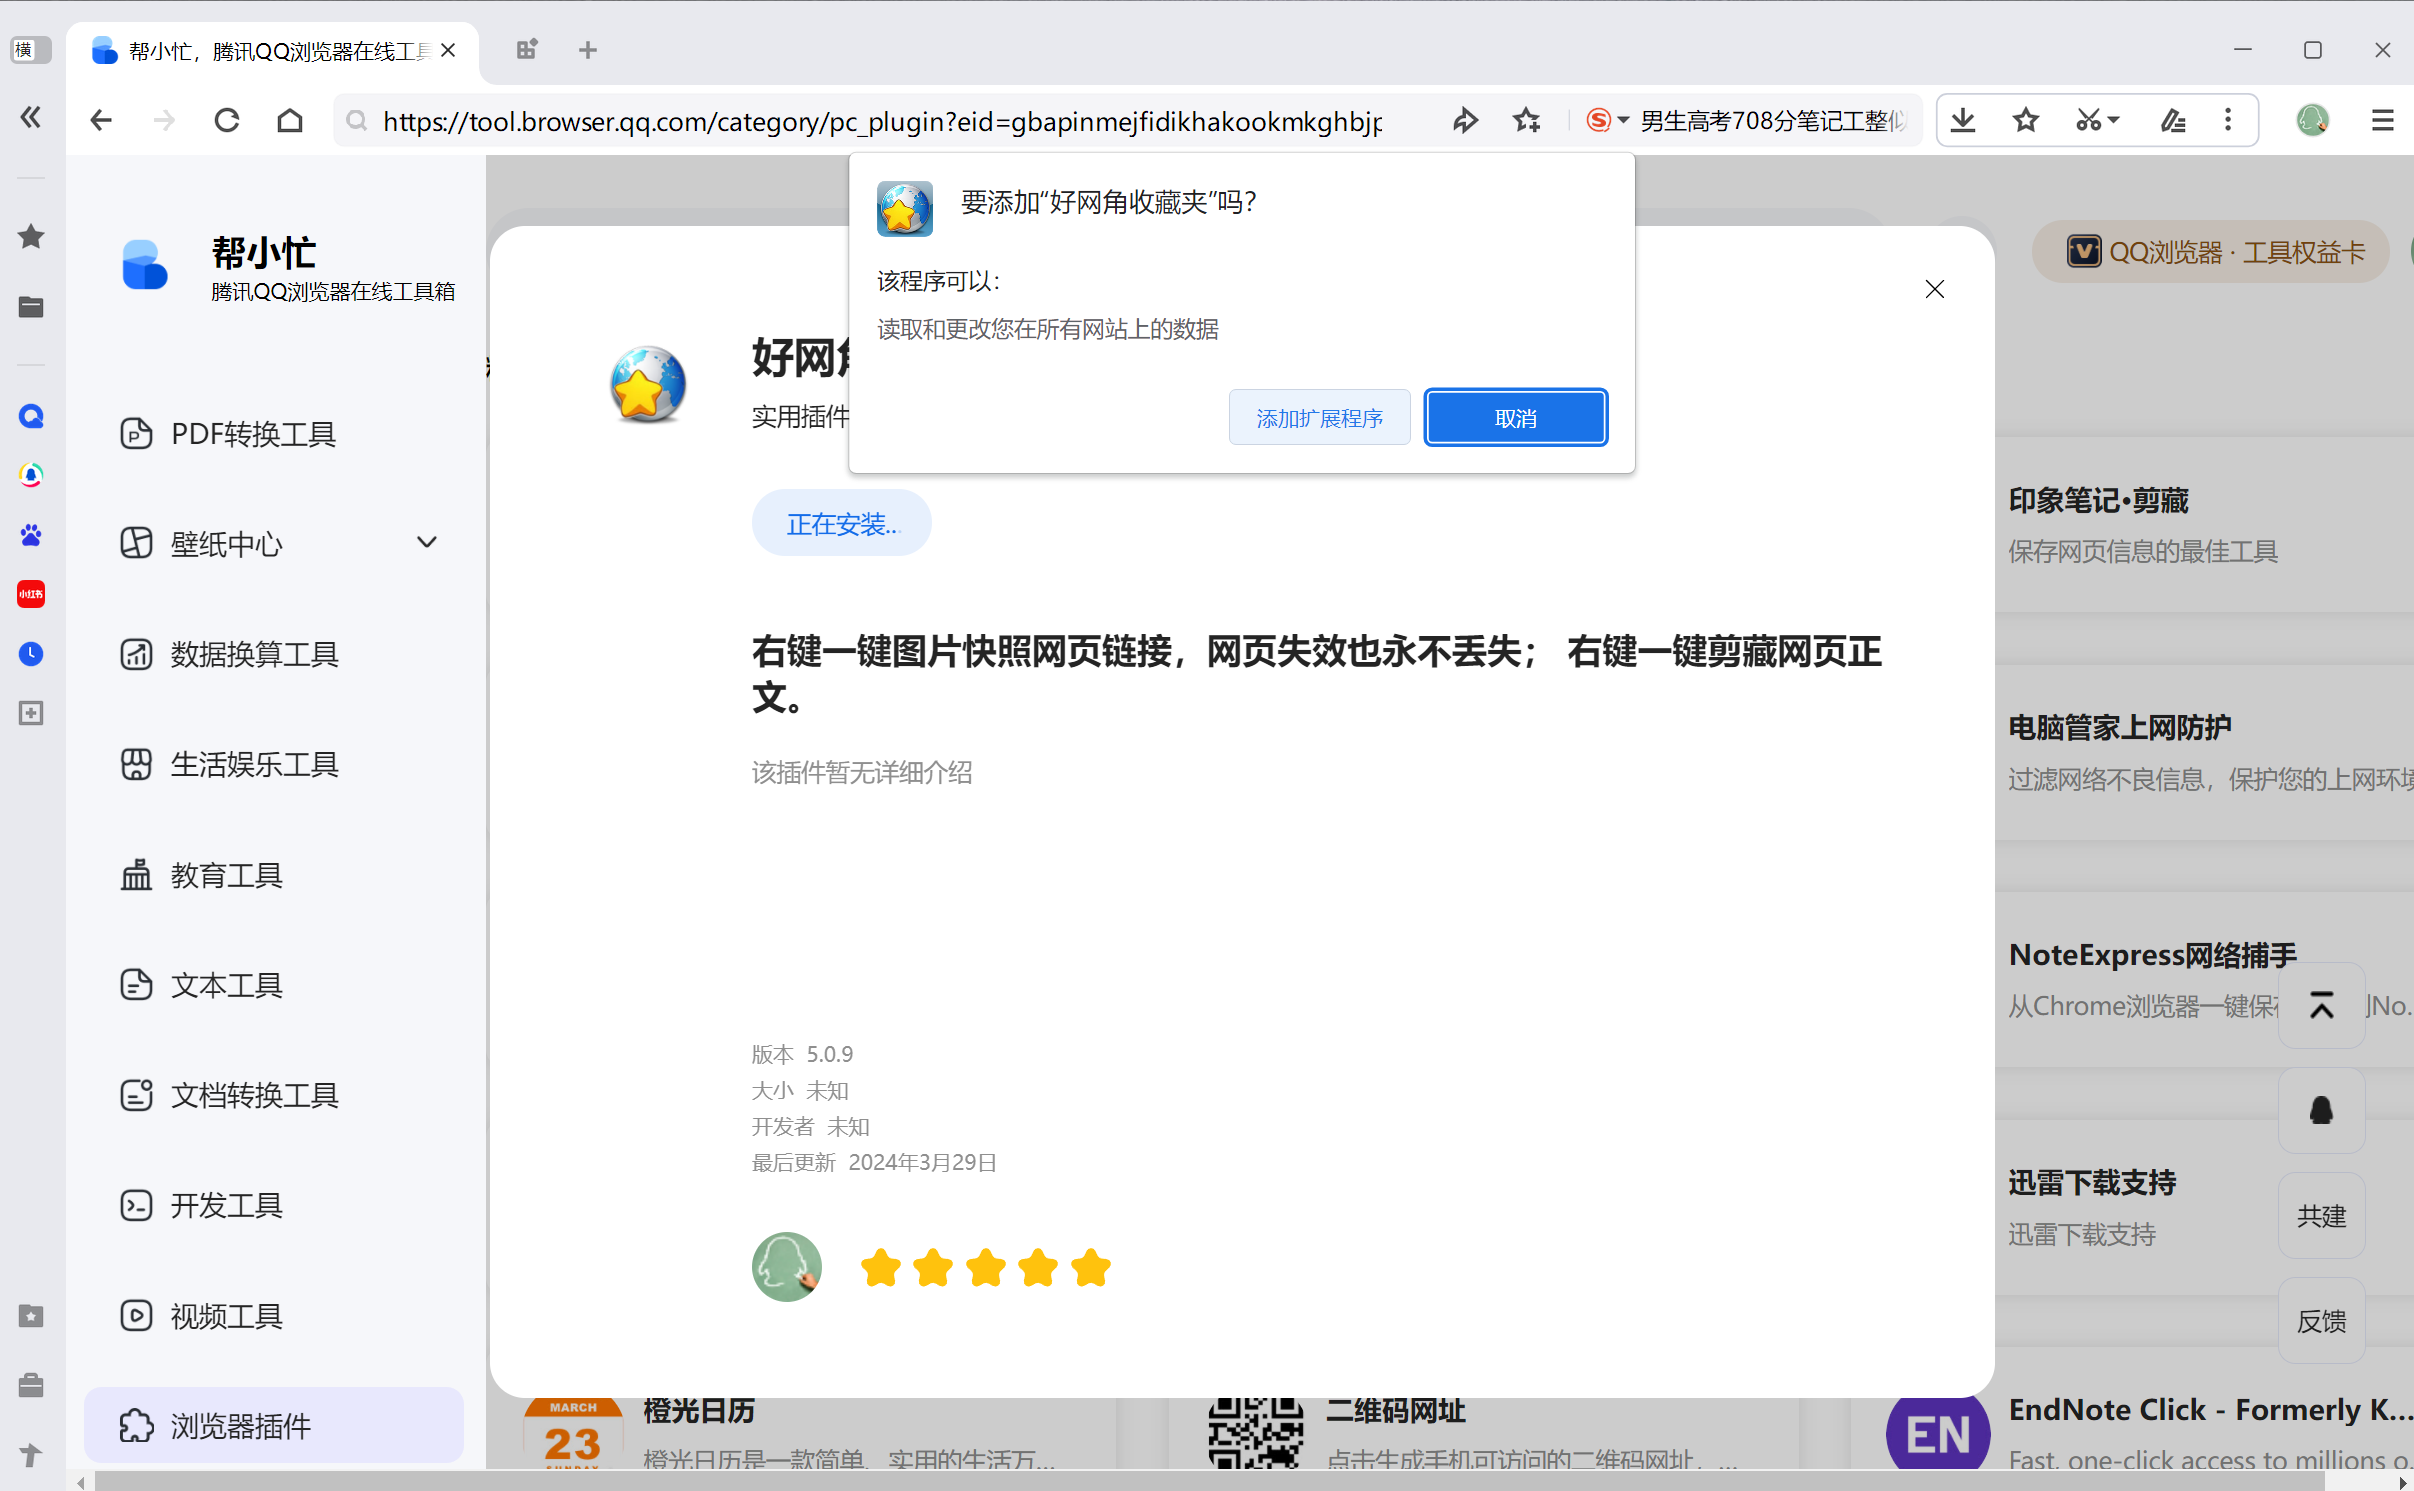2414x1491 pixels.
Task: Reload the current page
Action: (227, 121)
